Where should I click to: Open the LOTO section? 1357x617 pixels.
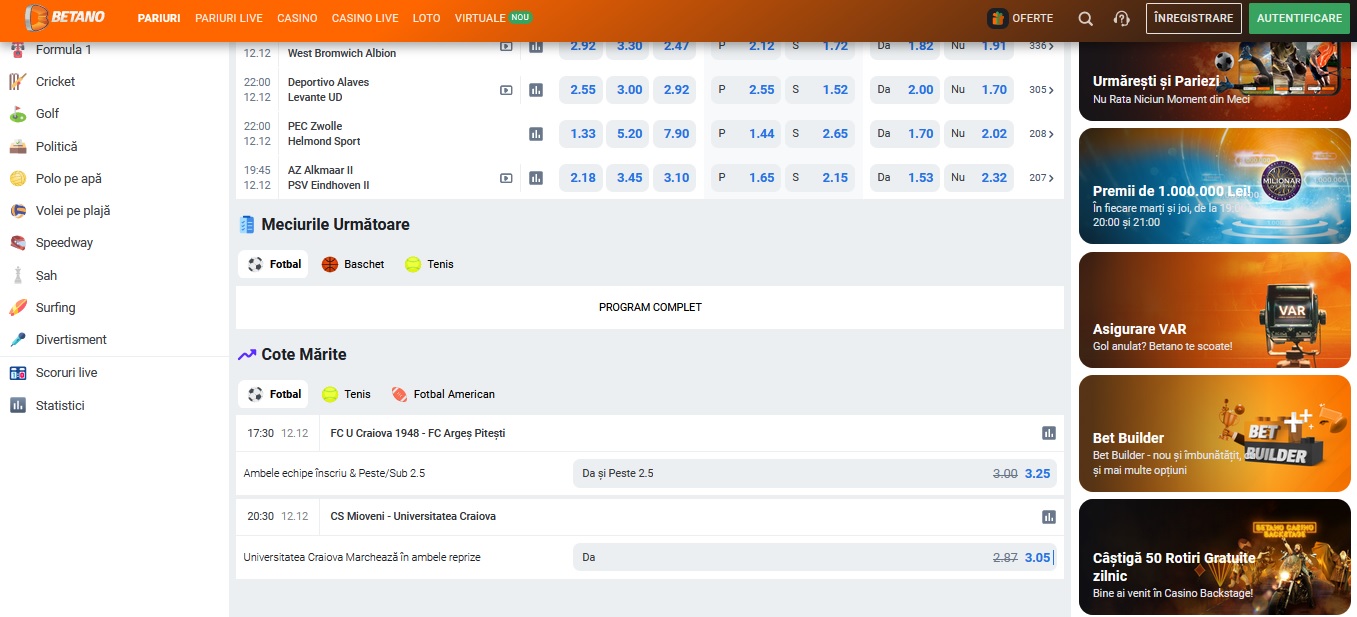[426, 19]
